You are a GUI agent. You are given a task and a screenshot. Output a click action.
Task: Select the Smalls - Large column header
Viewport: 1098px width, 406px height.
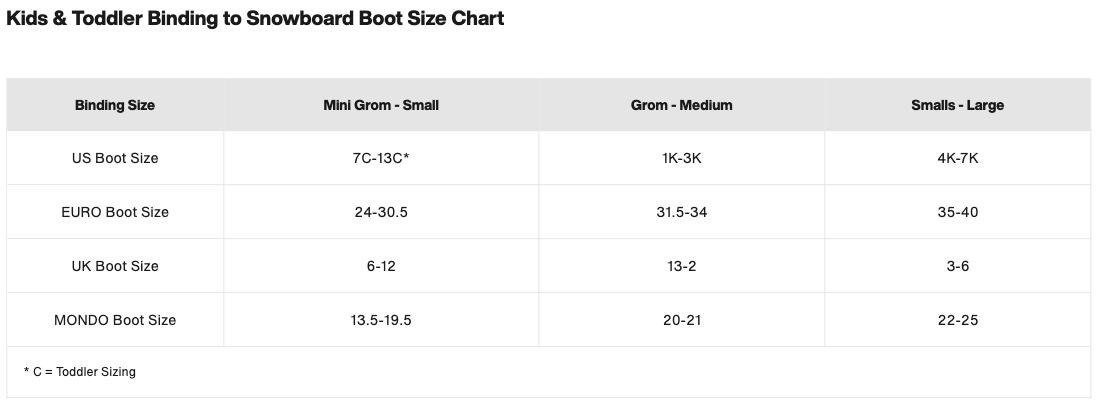coord(957,105)
